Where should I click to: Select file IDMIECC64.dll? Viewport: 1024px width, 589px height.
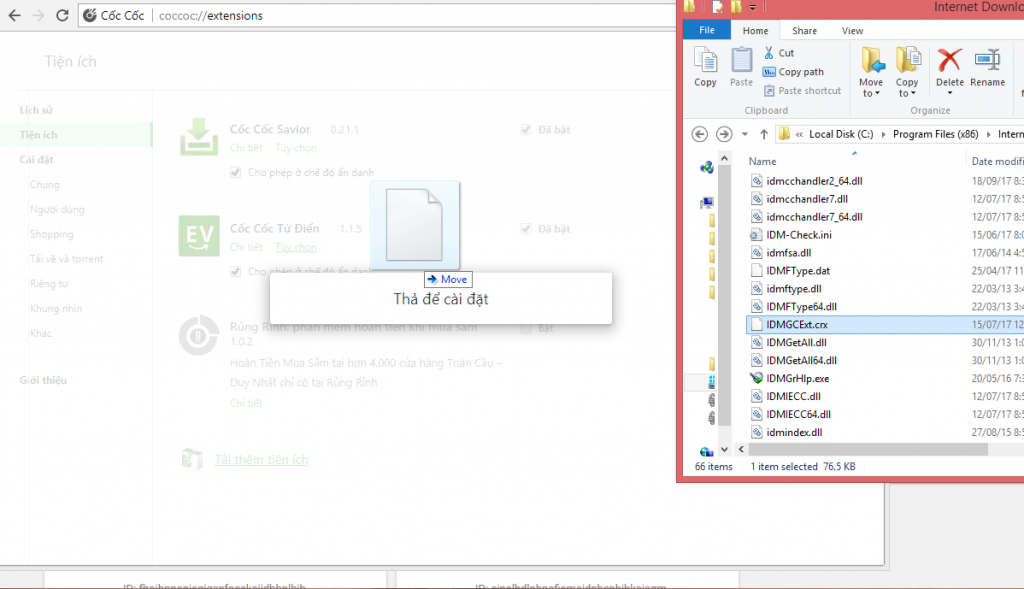798,414
